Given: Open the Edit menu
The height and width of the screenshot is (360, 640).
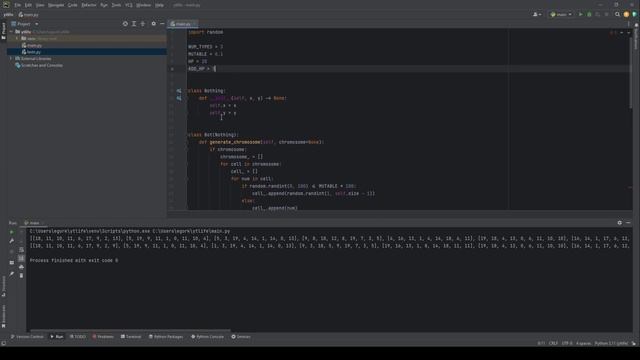Looking at the screenshot, I should (x=28, y=5).
